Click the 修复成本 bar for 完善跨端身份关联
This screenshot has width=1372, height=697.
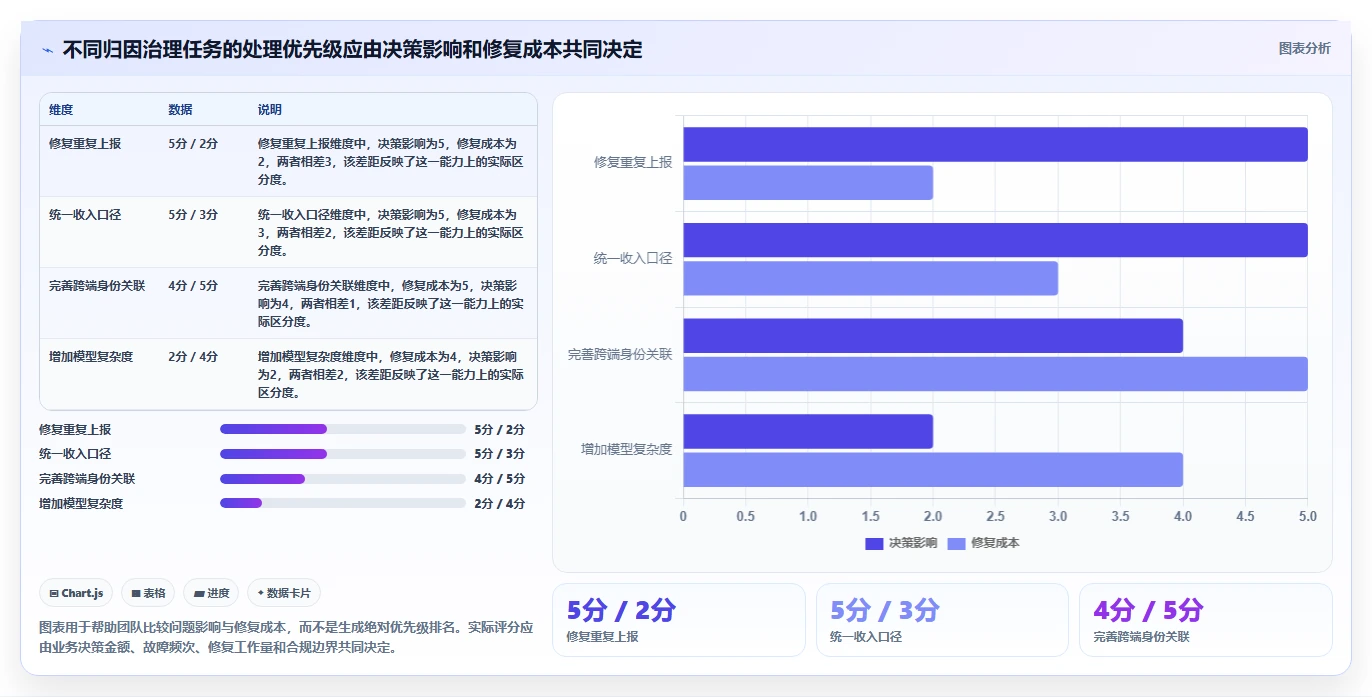995,374
